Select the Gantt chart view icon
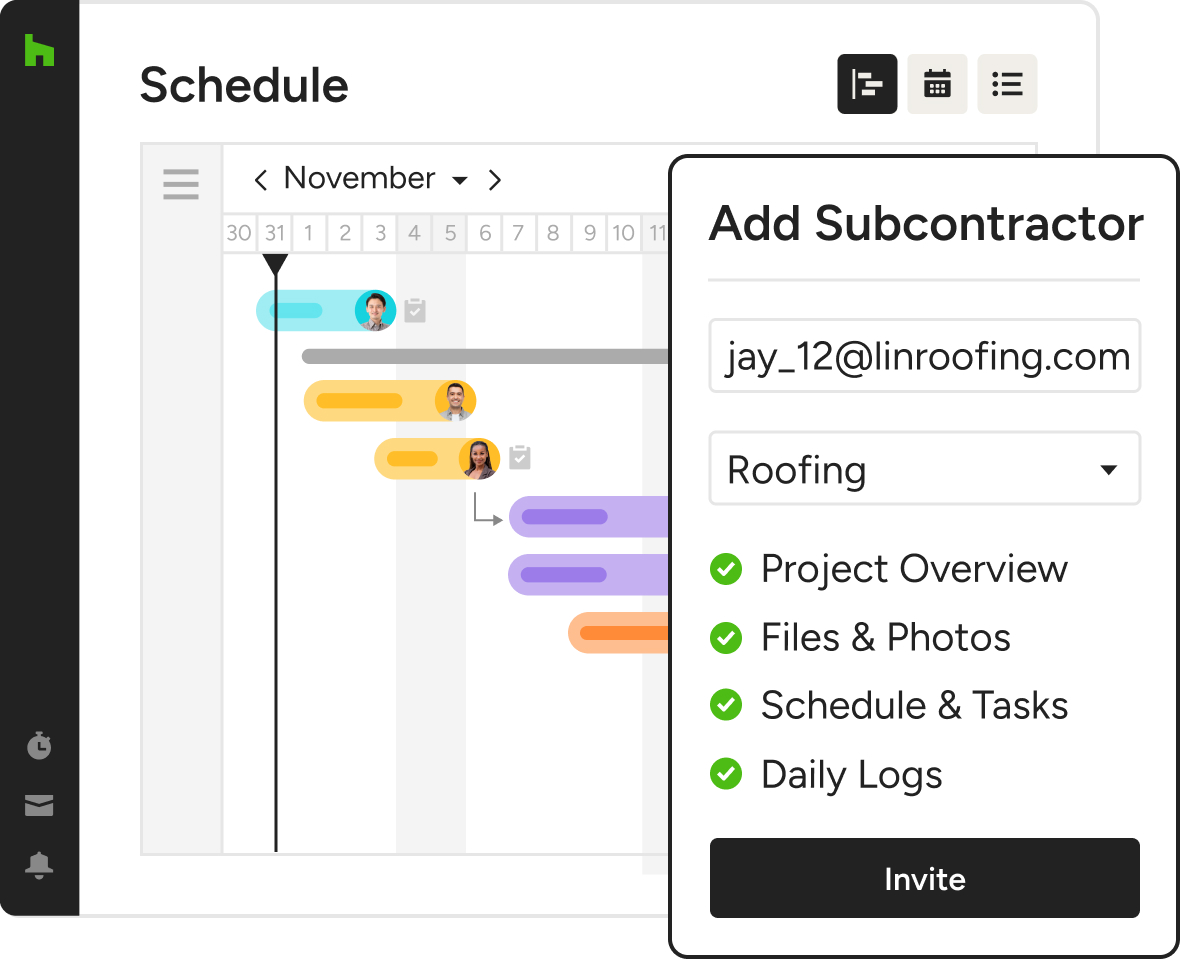Screen dimensions: 1180x960 [x=867, y=84]
